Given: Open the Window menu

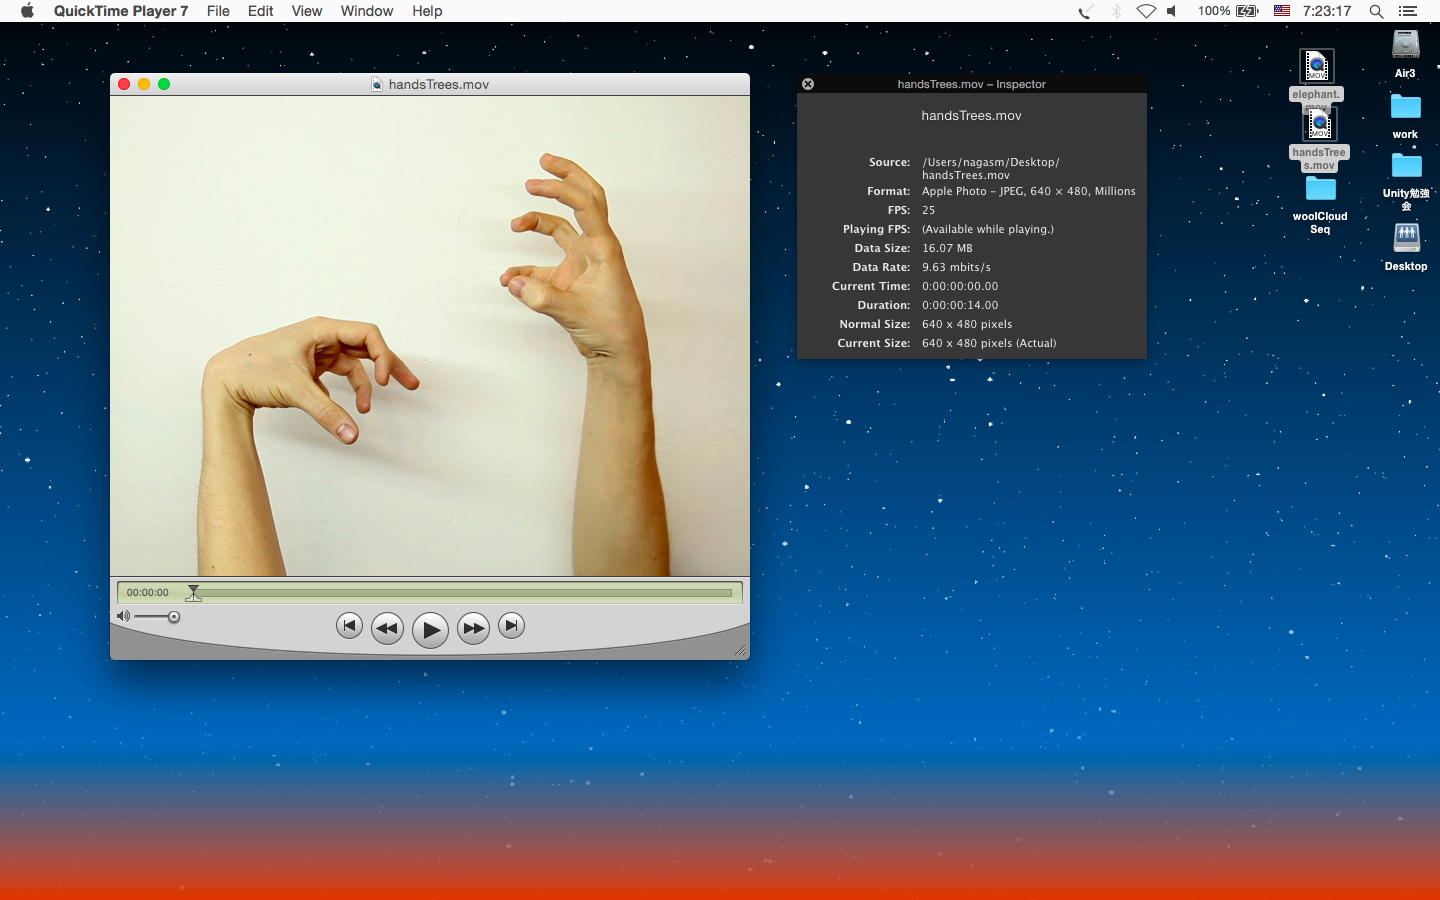Looking at the screenshot, I should tap(366, 11).
